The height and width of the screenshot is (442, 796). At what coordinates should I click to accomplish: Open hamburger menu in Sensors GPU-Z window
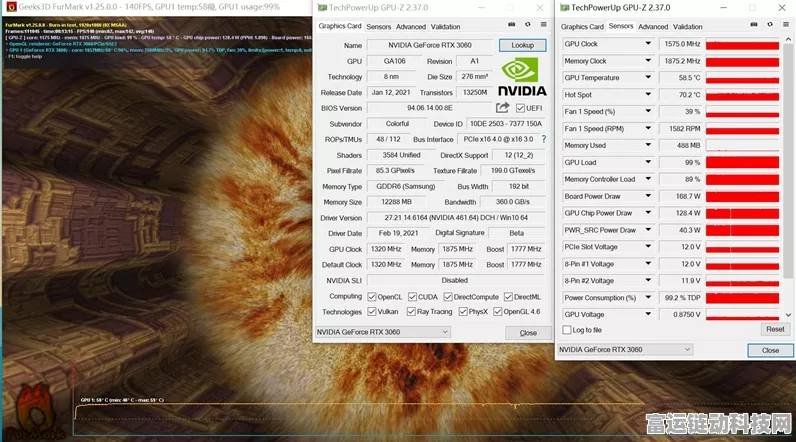[x=786, y=25]
